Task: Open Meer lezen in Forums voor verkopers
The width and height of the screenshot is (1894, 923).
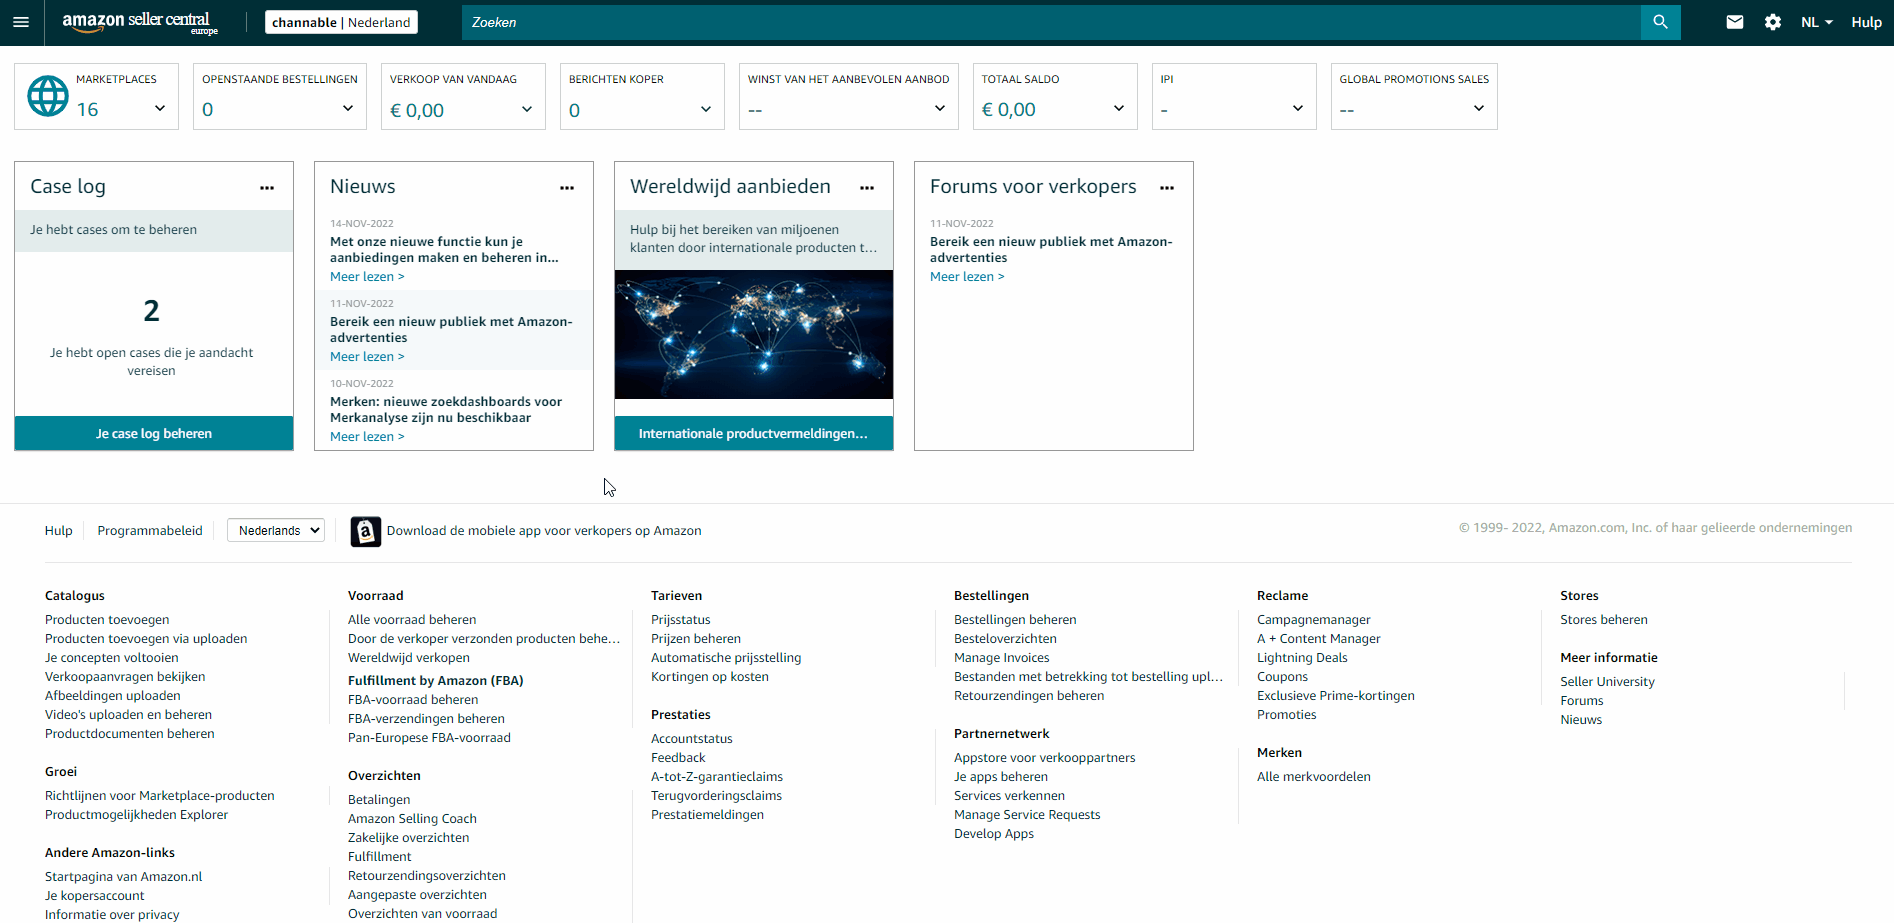Action: pyautogui.click(x=967, y=277)
